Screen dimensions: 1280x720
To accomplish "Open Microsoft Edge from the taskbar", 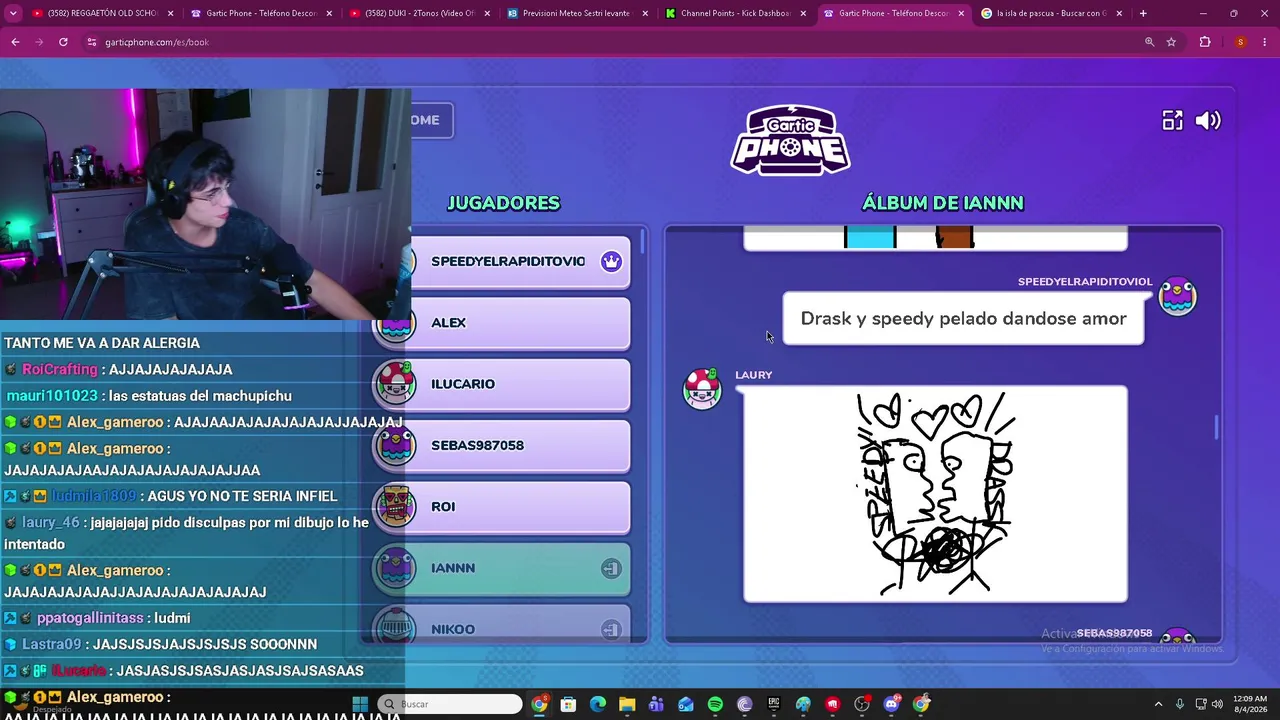I will click(598, 704).
